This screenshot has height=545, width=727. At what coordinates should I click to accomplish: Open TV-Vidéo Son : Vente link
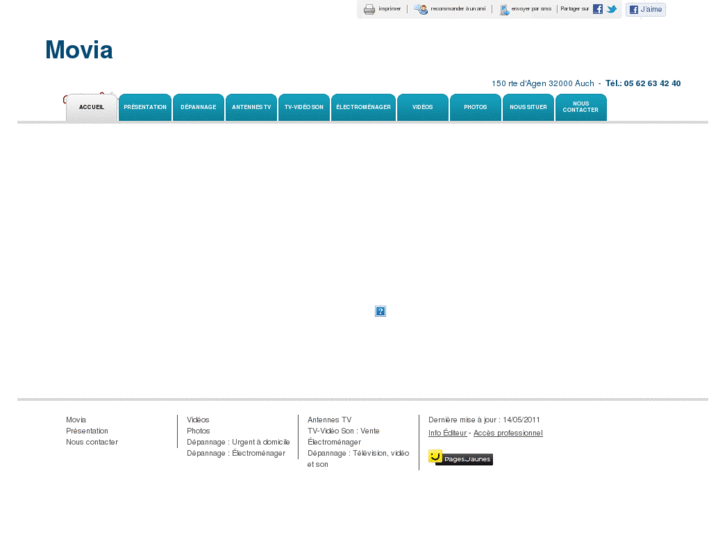coord(344,431)
